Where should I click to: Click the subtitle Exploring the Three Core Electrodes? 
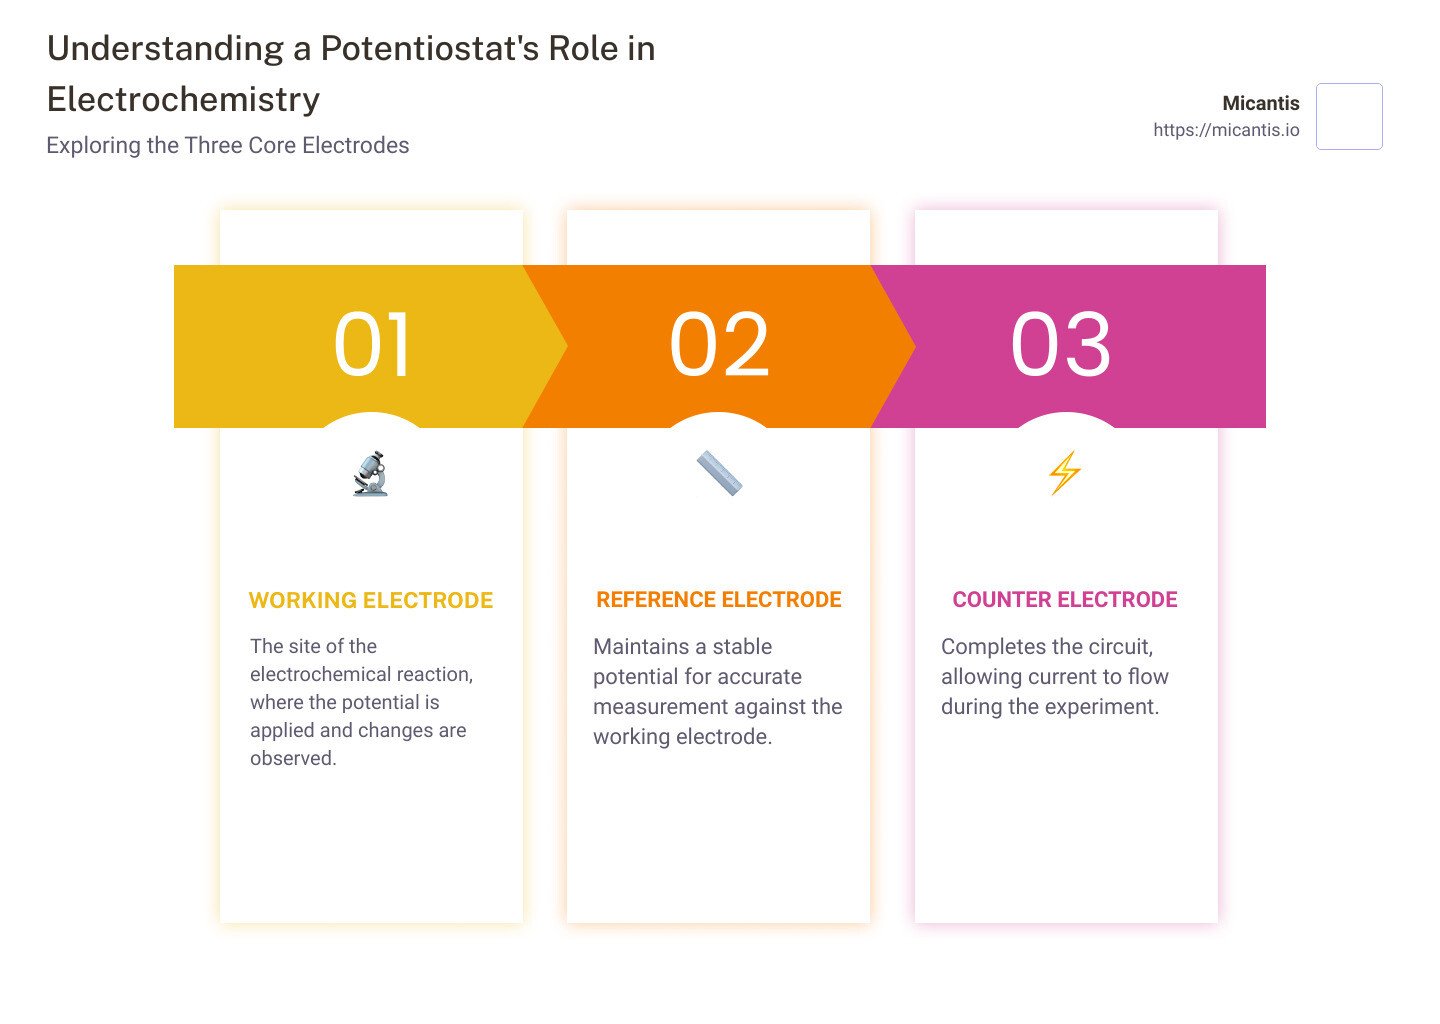point(228,145)
